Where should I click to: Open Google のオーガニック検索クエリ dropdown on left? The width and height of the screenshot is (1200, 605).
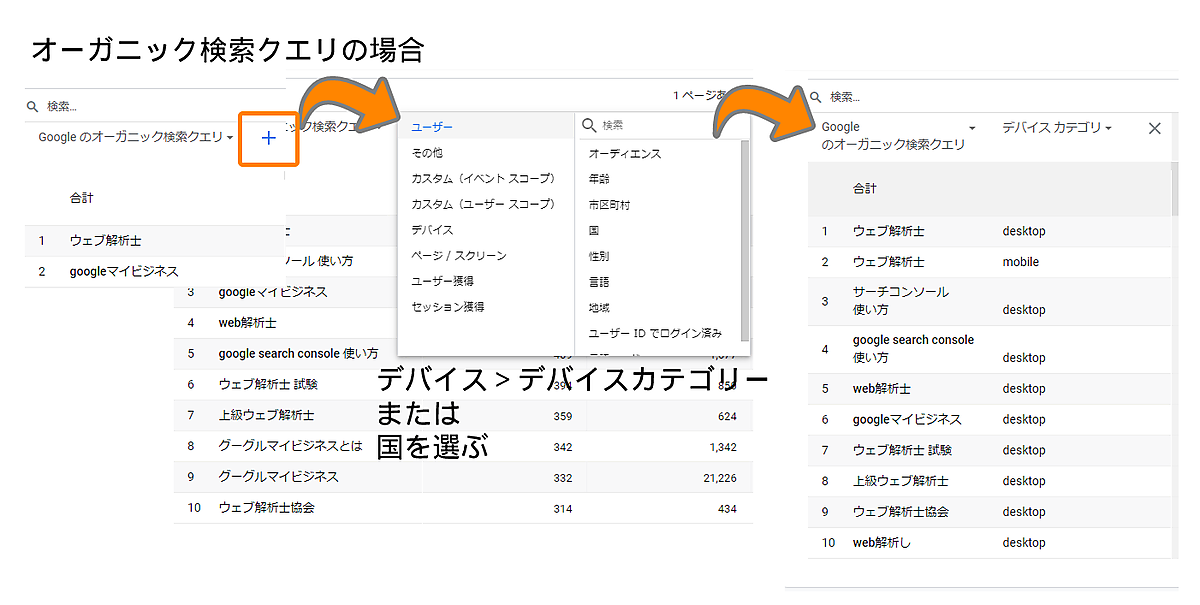pos(135,137)
